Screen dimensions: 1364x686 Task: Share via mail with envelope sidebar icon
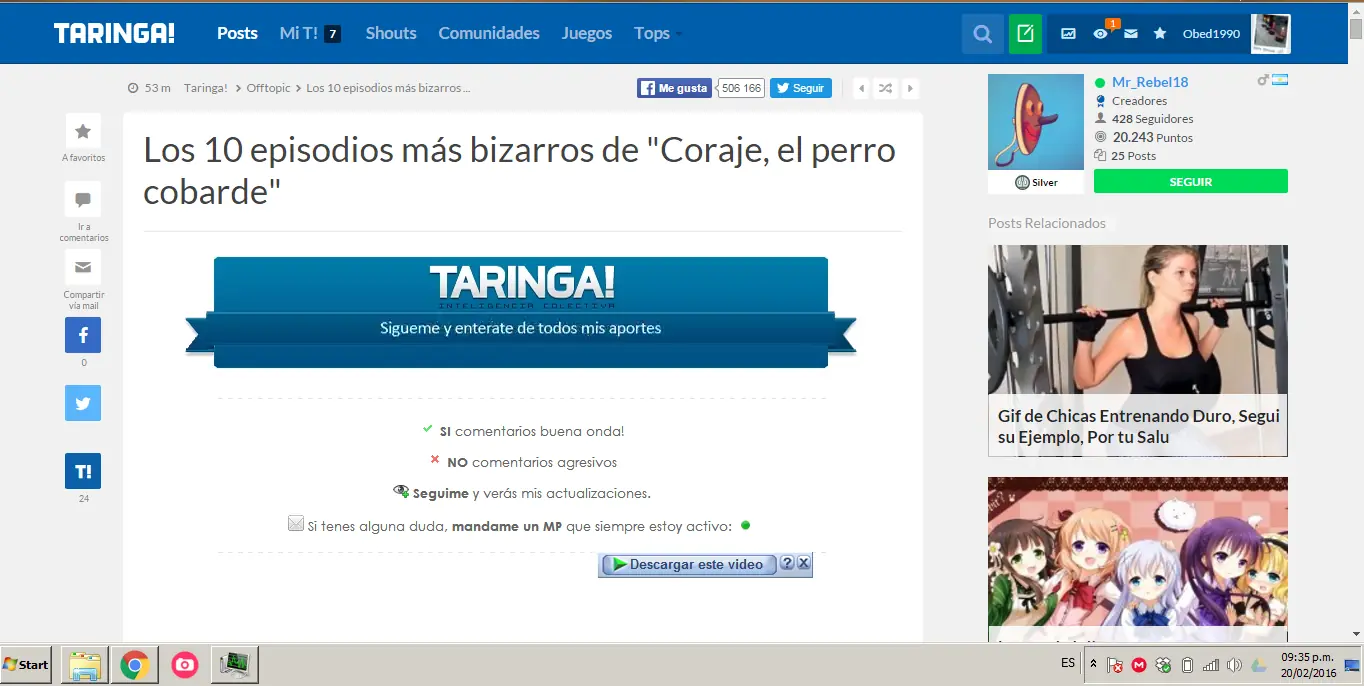[83, 267]
